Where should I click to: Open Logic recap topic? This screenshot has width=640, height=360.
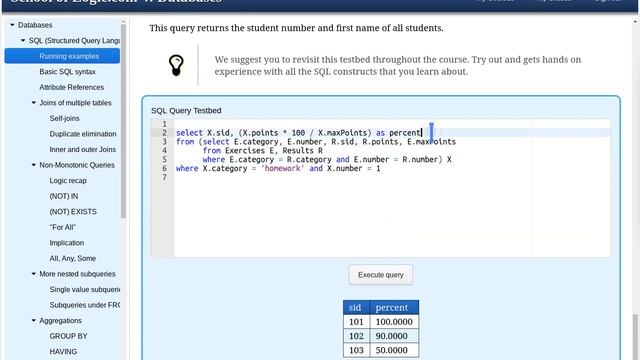pos(68,180)
